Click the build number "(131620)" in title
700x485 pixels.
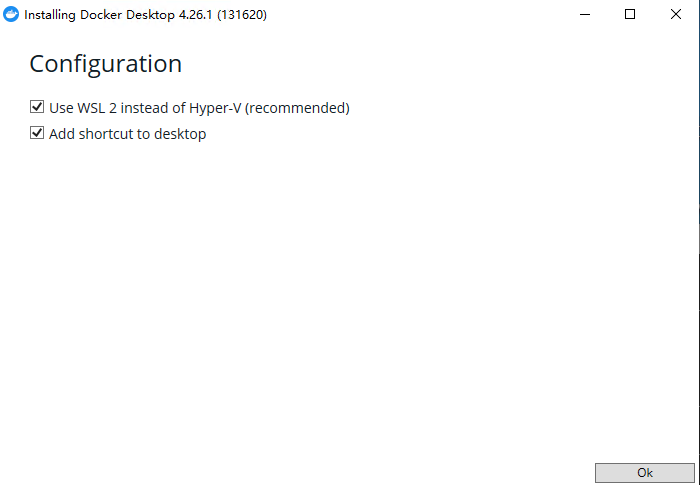click(x=242, y=15)
